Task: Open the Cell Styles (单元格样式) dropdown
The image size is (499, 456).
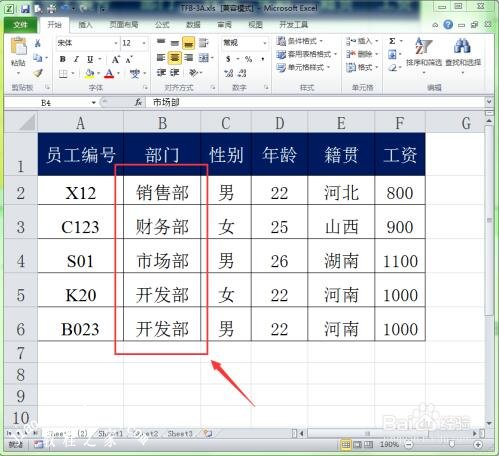Action: pos(303,67)
